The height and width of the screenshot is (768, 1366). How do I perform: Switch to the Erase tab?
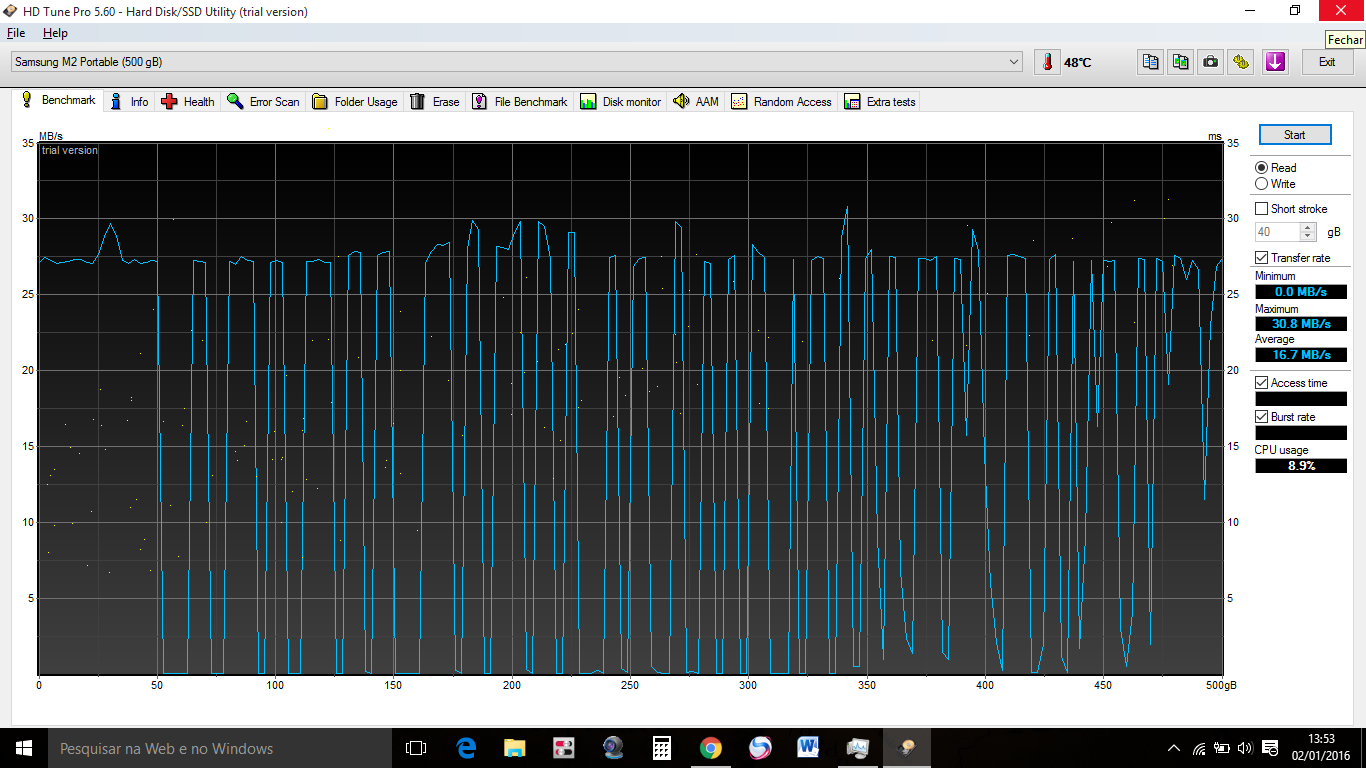coord(435,102)
